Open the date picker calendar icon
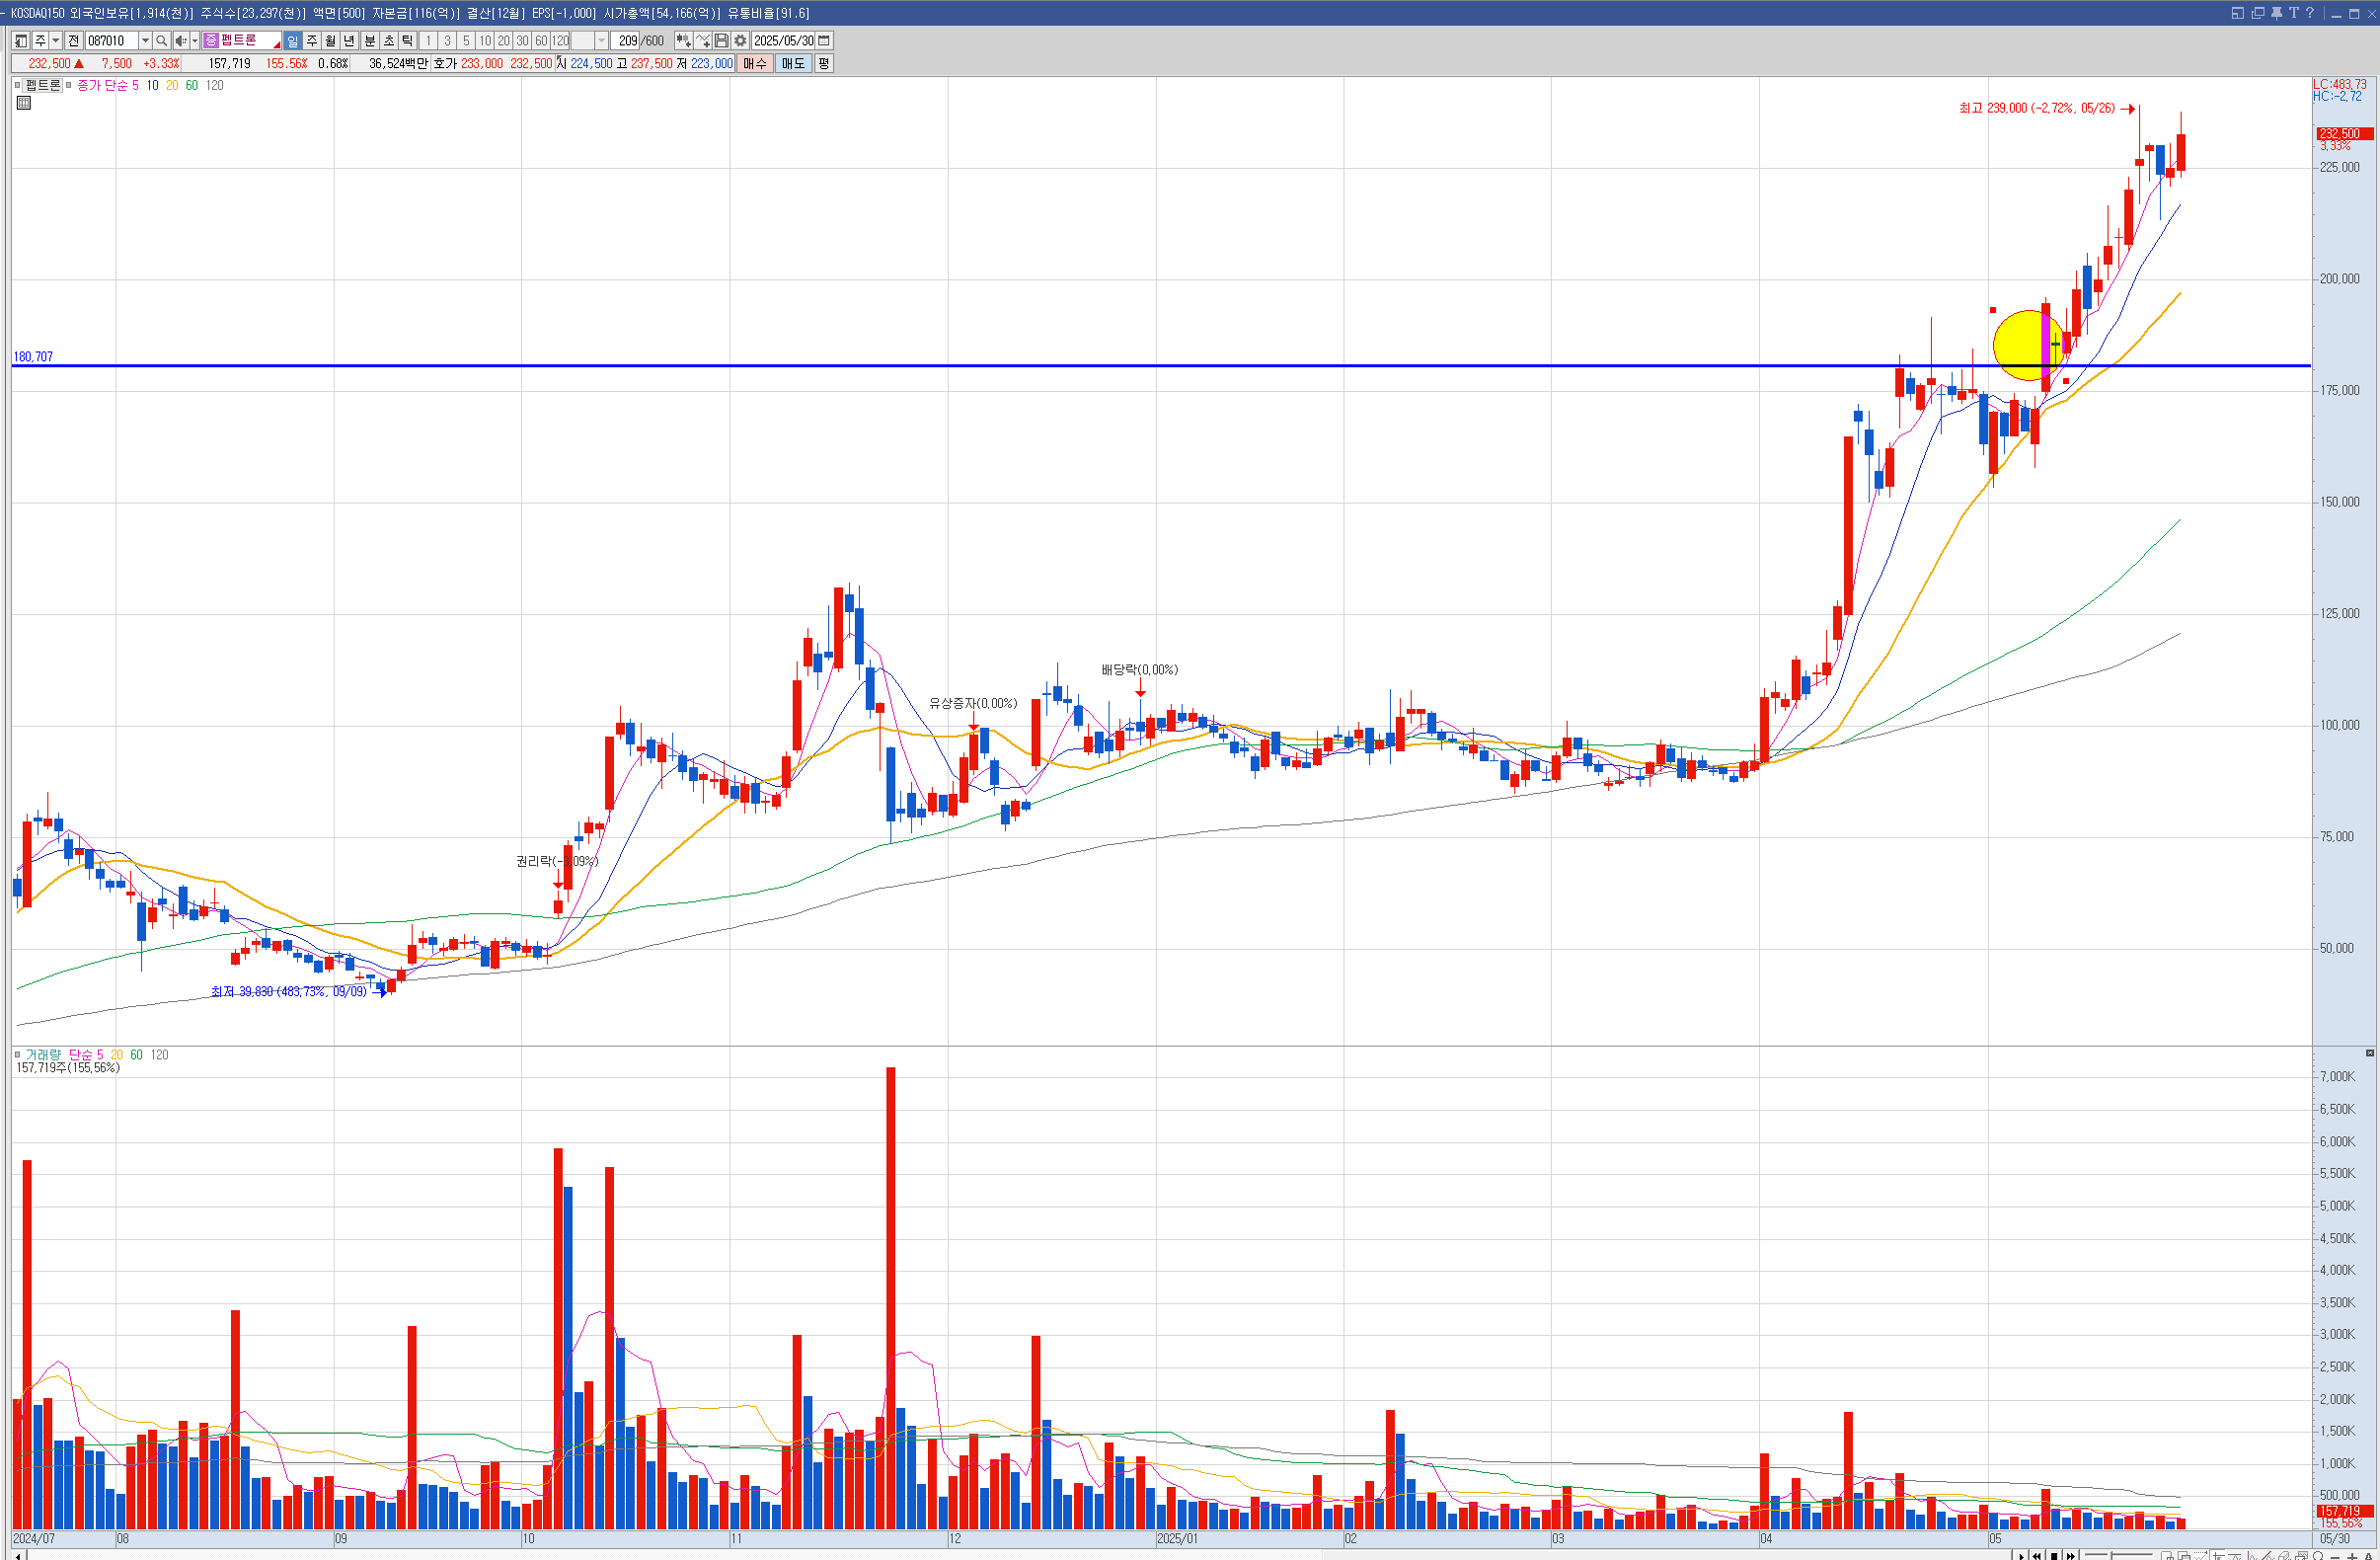This screenshot has height=1560, width=2380. point(824,41)
